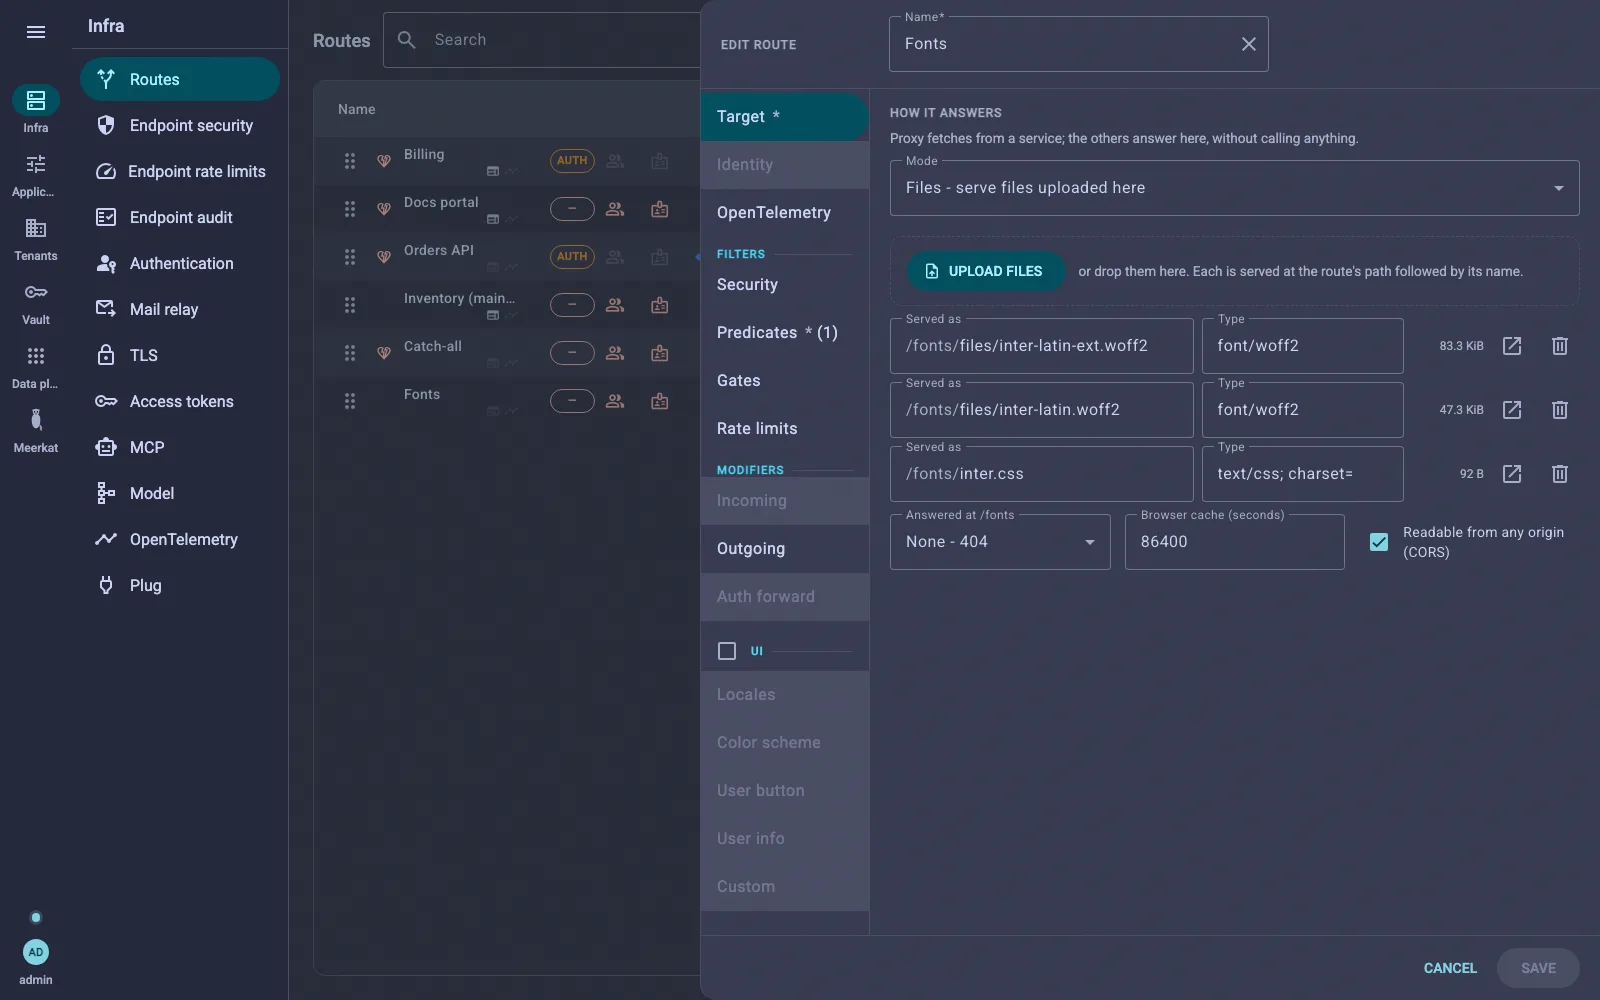The width and height of the screenshot is (1600, 1000).
Task: Go to the Rate limits tab
Action: [784, 429]
